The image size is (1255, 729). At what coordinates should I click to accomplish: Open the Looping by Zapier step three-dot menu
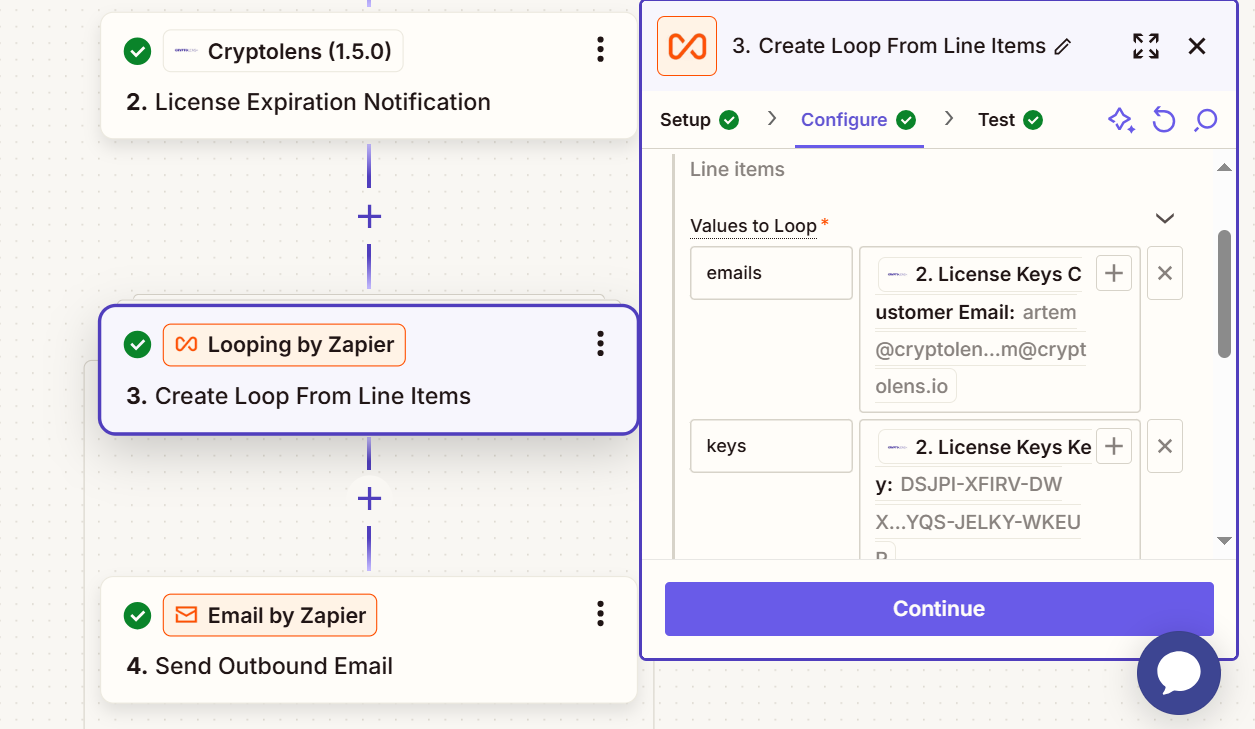click(x=600, y=344)
